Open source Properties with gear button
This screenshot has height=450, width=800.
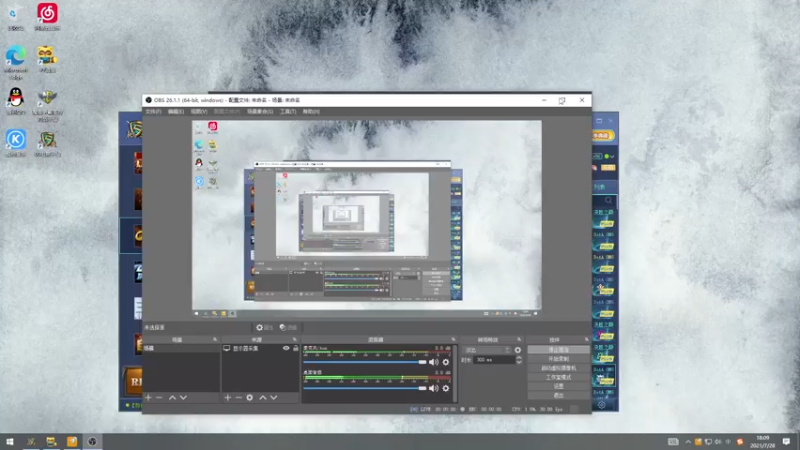point(264,328)
